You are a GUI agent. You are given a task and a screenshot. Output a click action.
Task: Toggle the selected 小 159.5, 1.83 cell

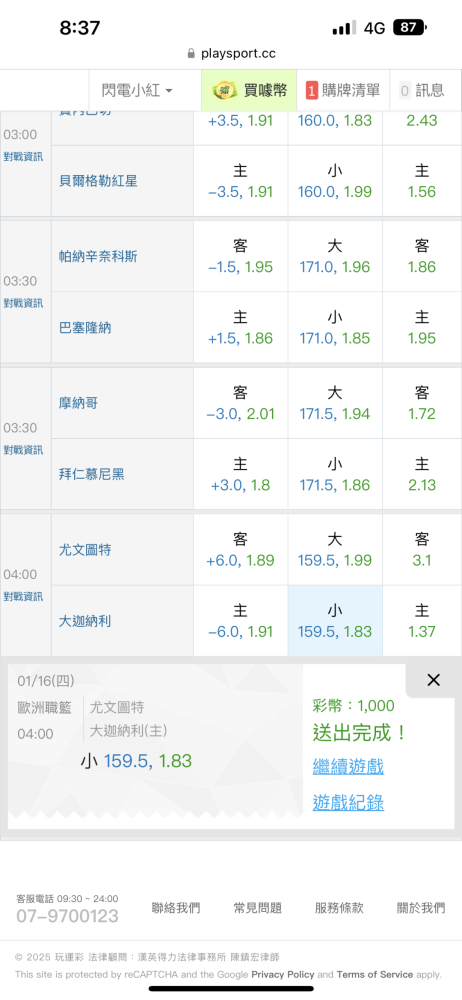tap(335, 621)
